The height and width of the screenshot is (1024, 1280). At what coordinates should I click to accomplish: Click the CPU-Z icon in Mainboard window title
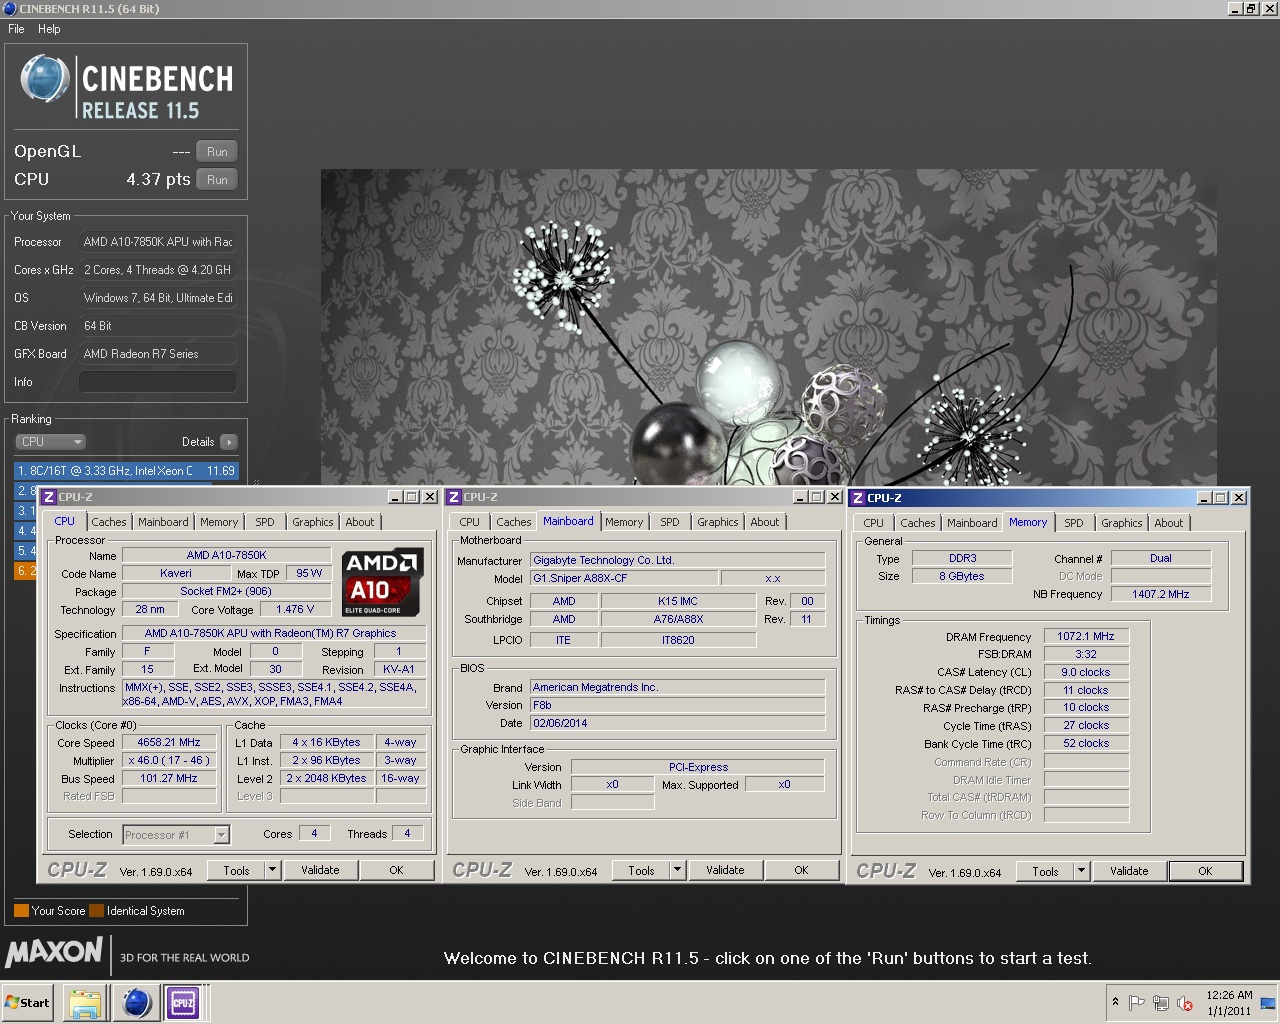pos(453,497)
